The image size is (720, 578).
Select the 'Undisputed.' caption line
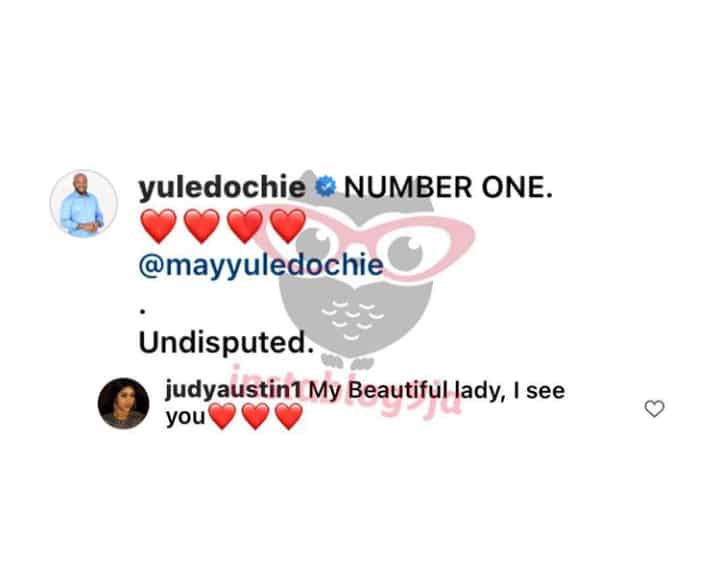coord(226,343)
